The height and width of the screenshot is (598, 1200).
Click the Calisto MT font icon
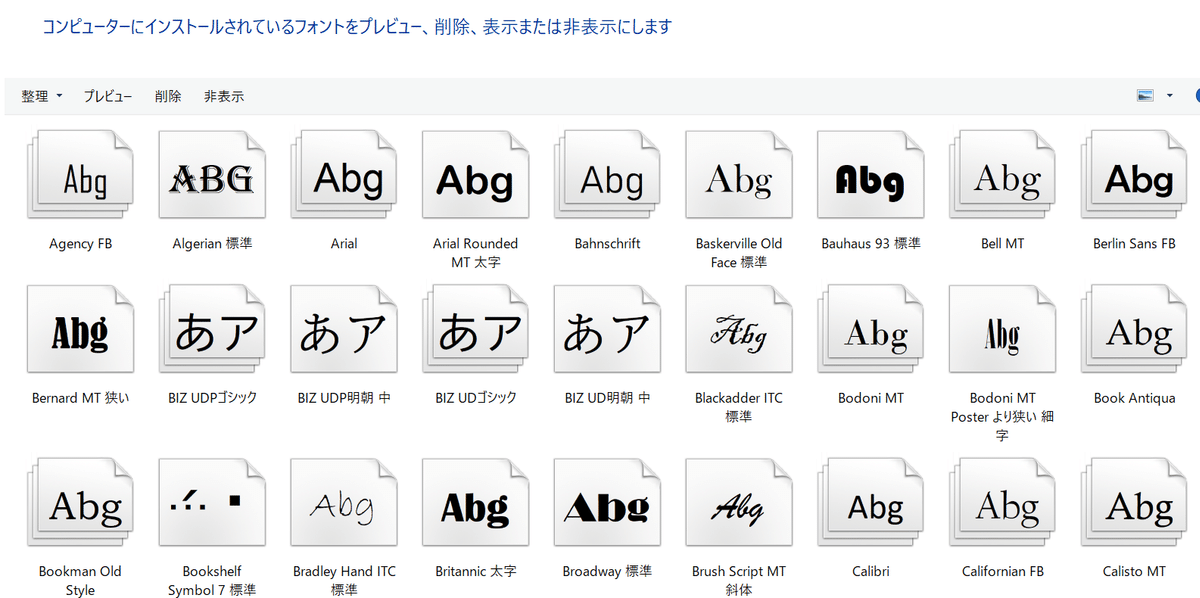1134,503
